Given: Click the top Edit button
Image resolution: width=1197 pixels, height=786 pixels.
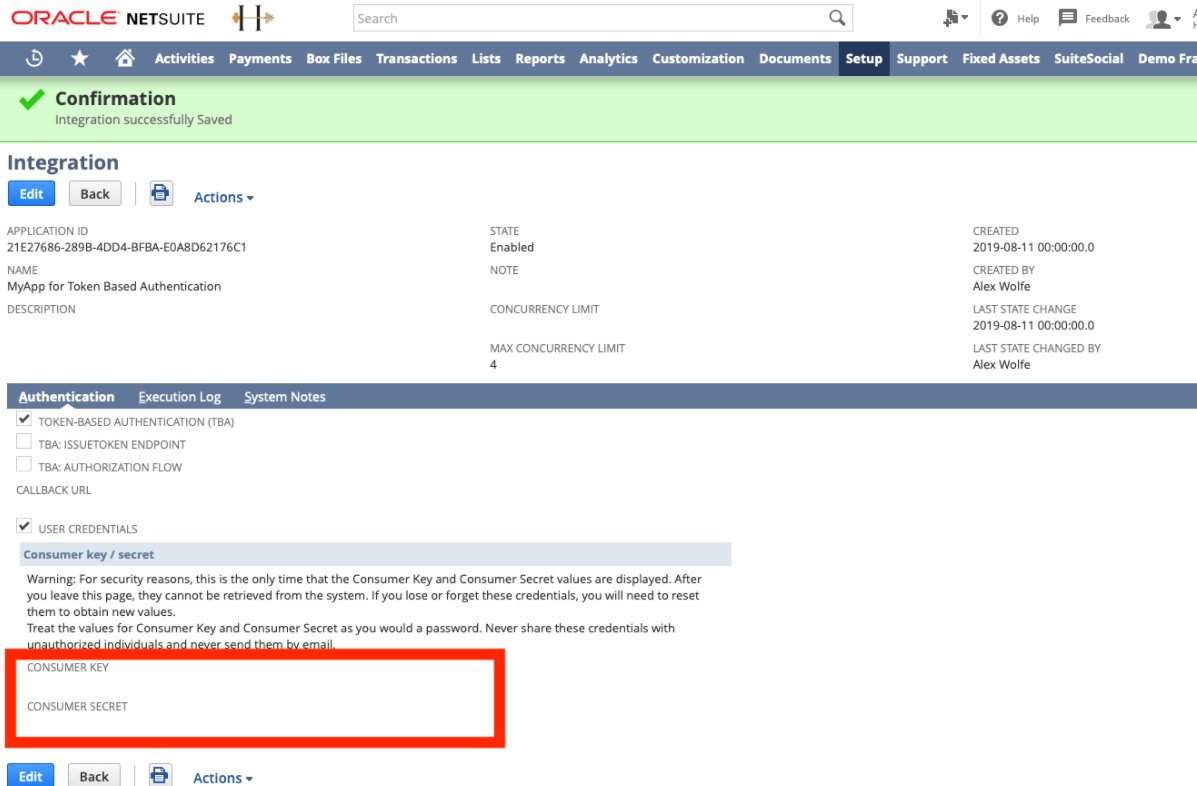Looking at the screenshot, I should tap(31, 193).
